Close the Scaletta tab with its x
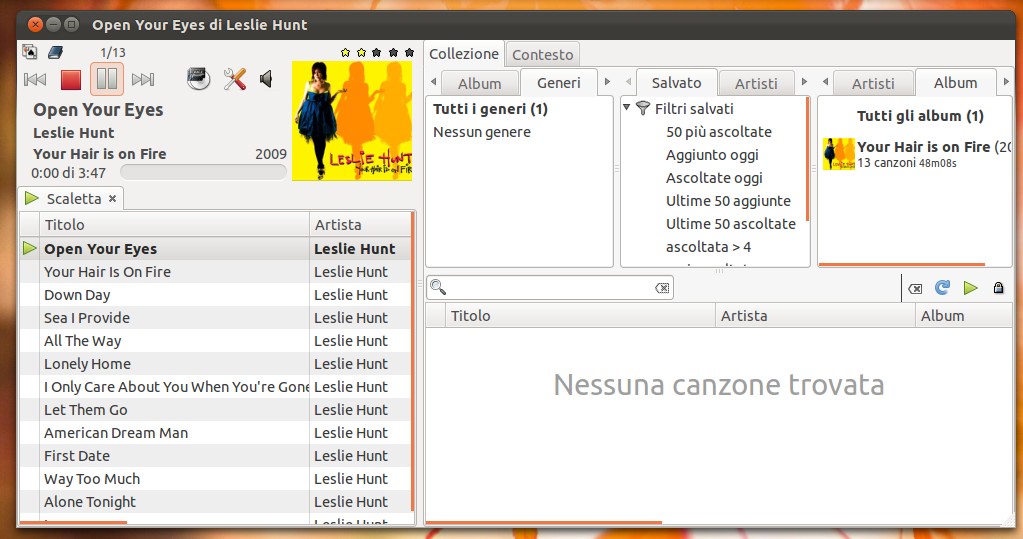 [x=112, y=198]
